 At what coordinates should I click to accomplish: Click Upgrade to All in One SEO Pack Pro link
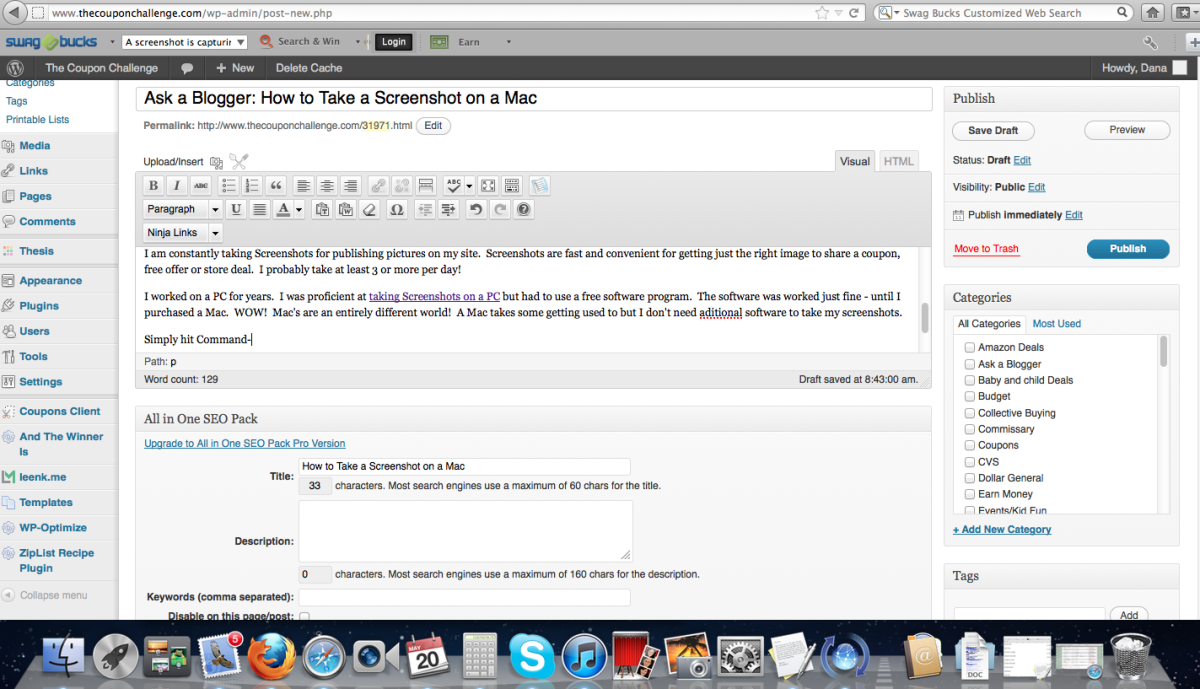245,443
